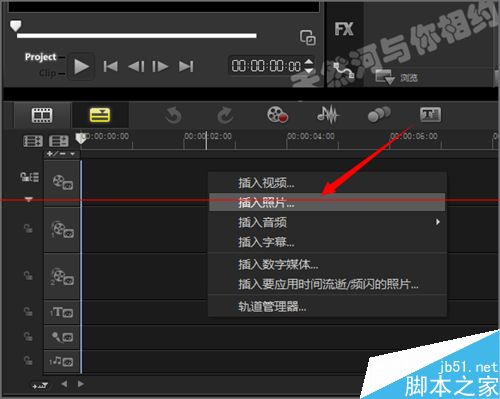Viewport: 500px width, 399px height.
Task: Open the +/- chapter cue dropdown
Action: point(61,154)
